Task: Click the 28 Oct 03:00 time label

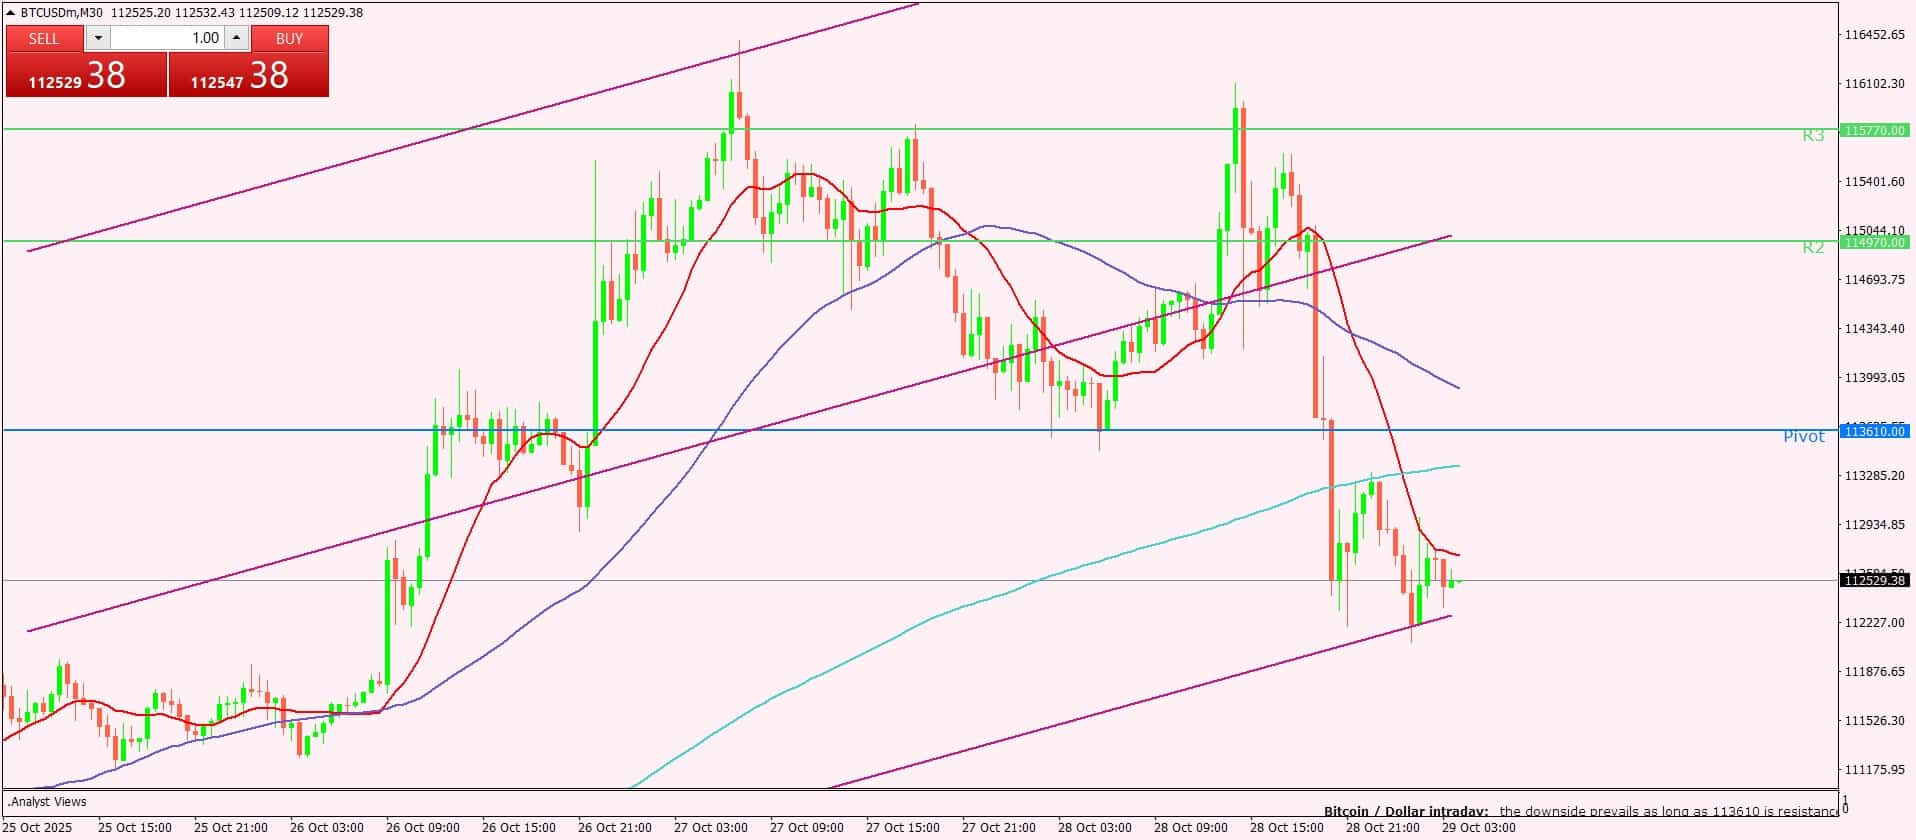Action: click(1095, 828)
